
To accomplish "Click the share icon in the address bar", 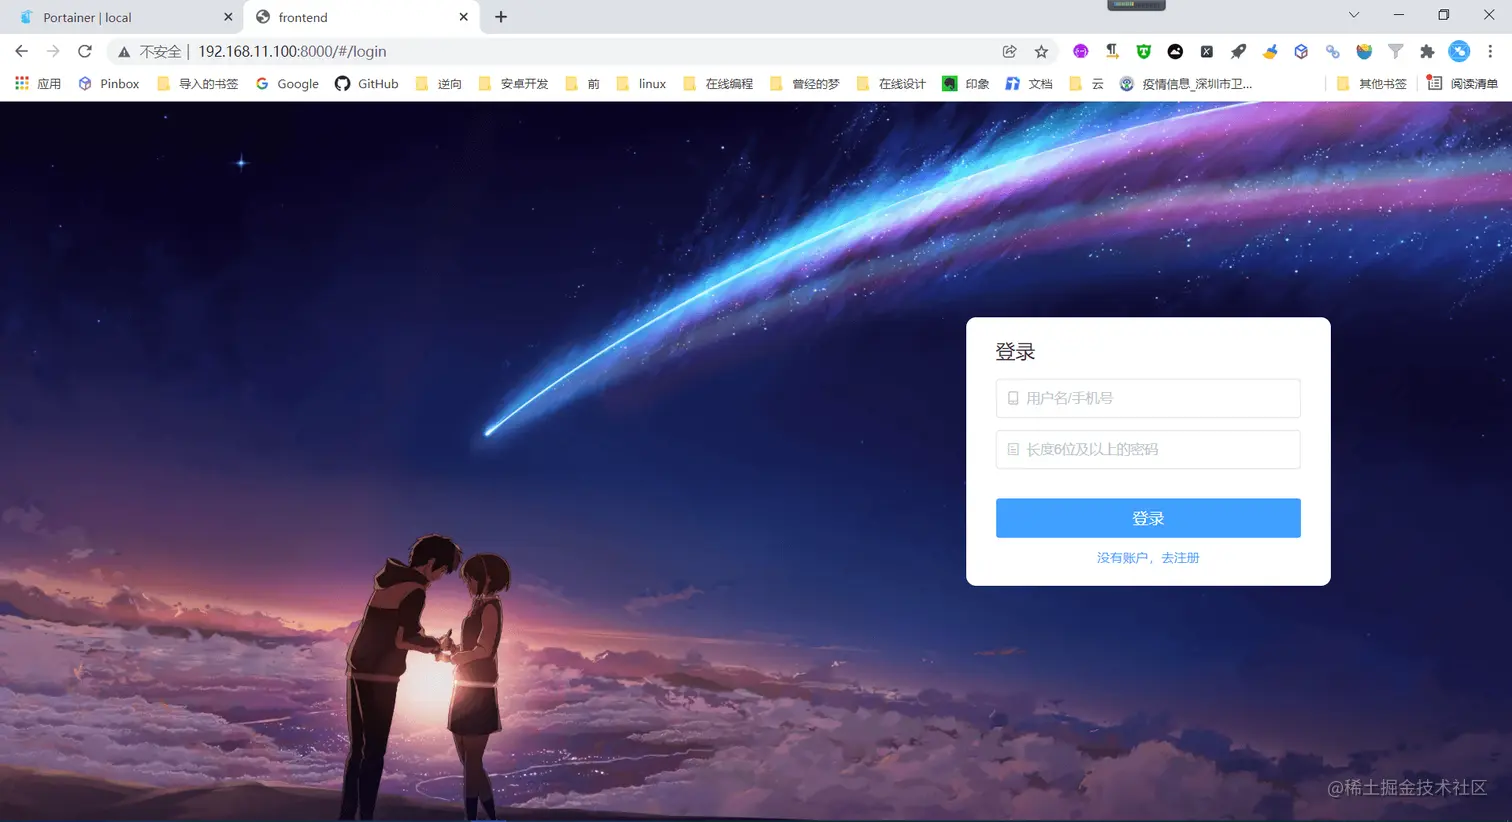I will (x=1010, y=51).
